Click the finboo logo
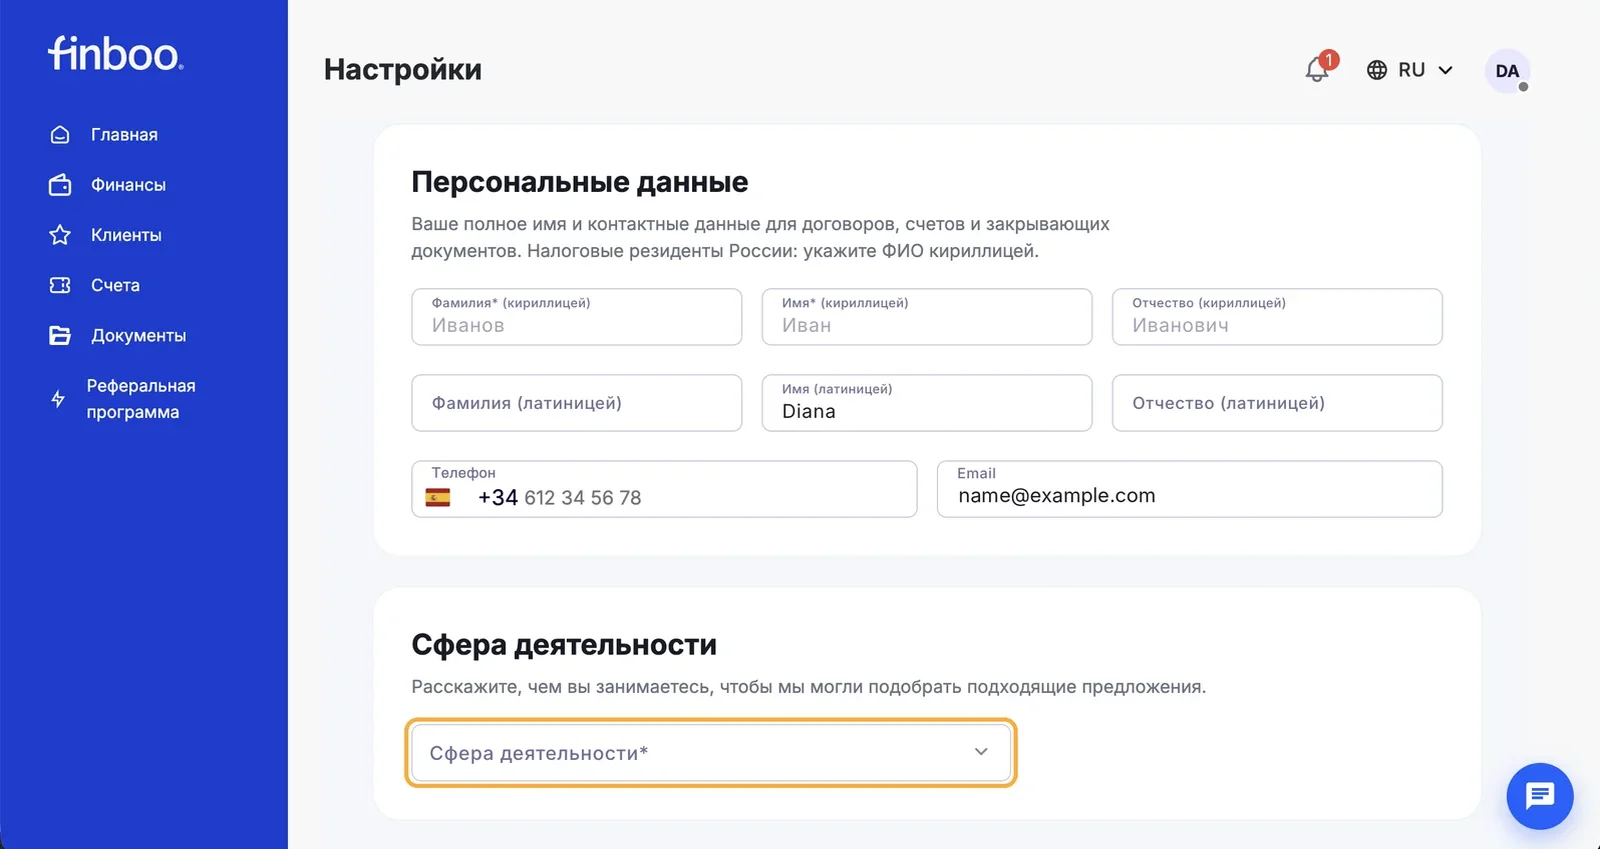 click(x=116, y=53)
